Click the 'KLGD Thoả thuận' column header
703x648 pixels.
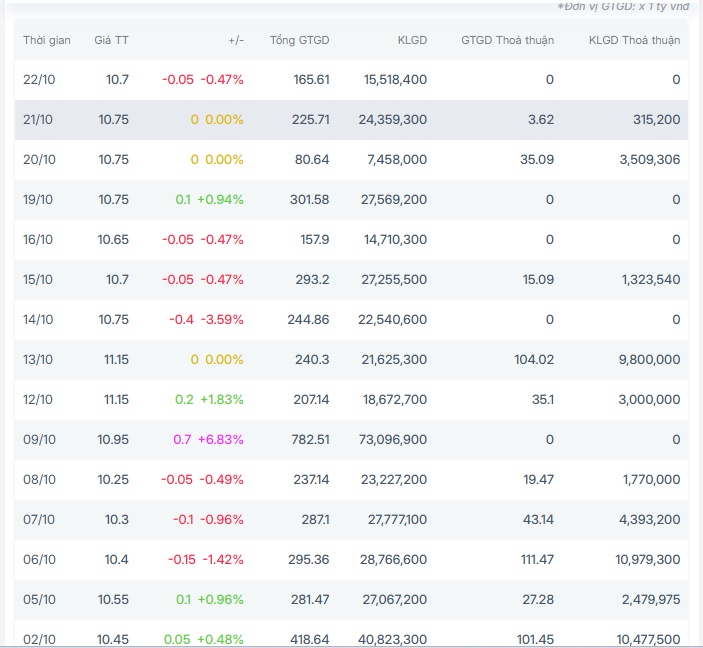[x=634, y=40]
